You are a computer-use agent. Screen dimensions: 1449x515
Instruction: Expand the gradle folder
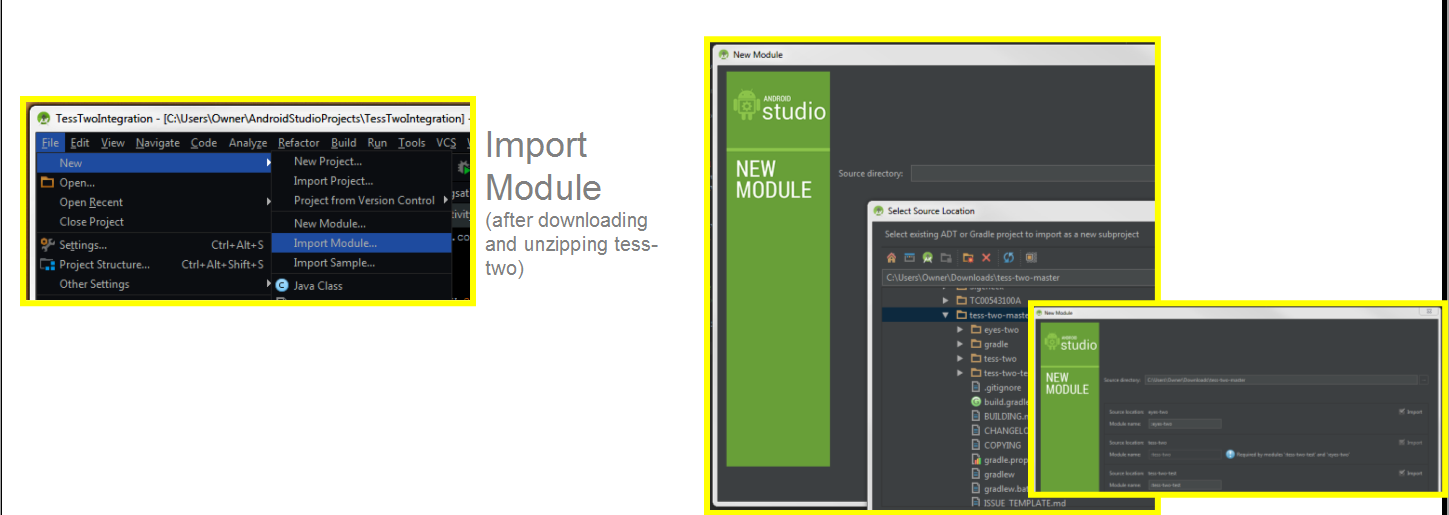pos(960,344)
